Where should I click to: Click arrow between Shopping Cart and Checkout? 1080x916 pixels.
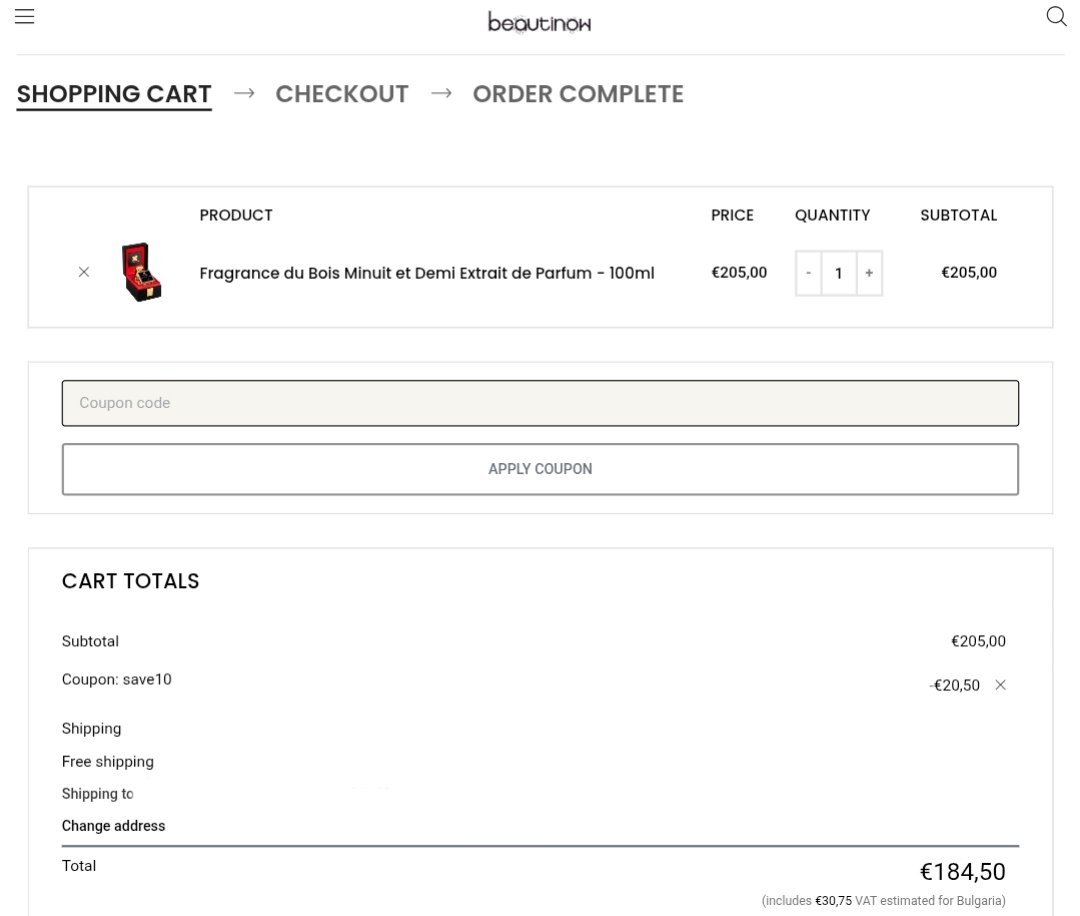coord(244,93)
